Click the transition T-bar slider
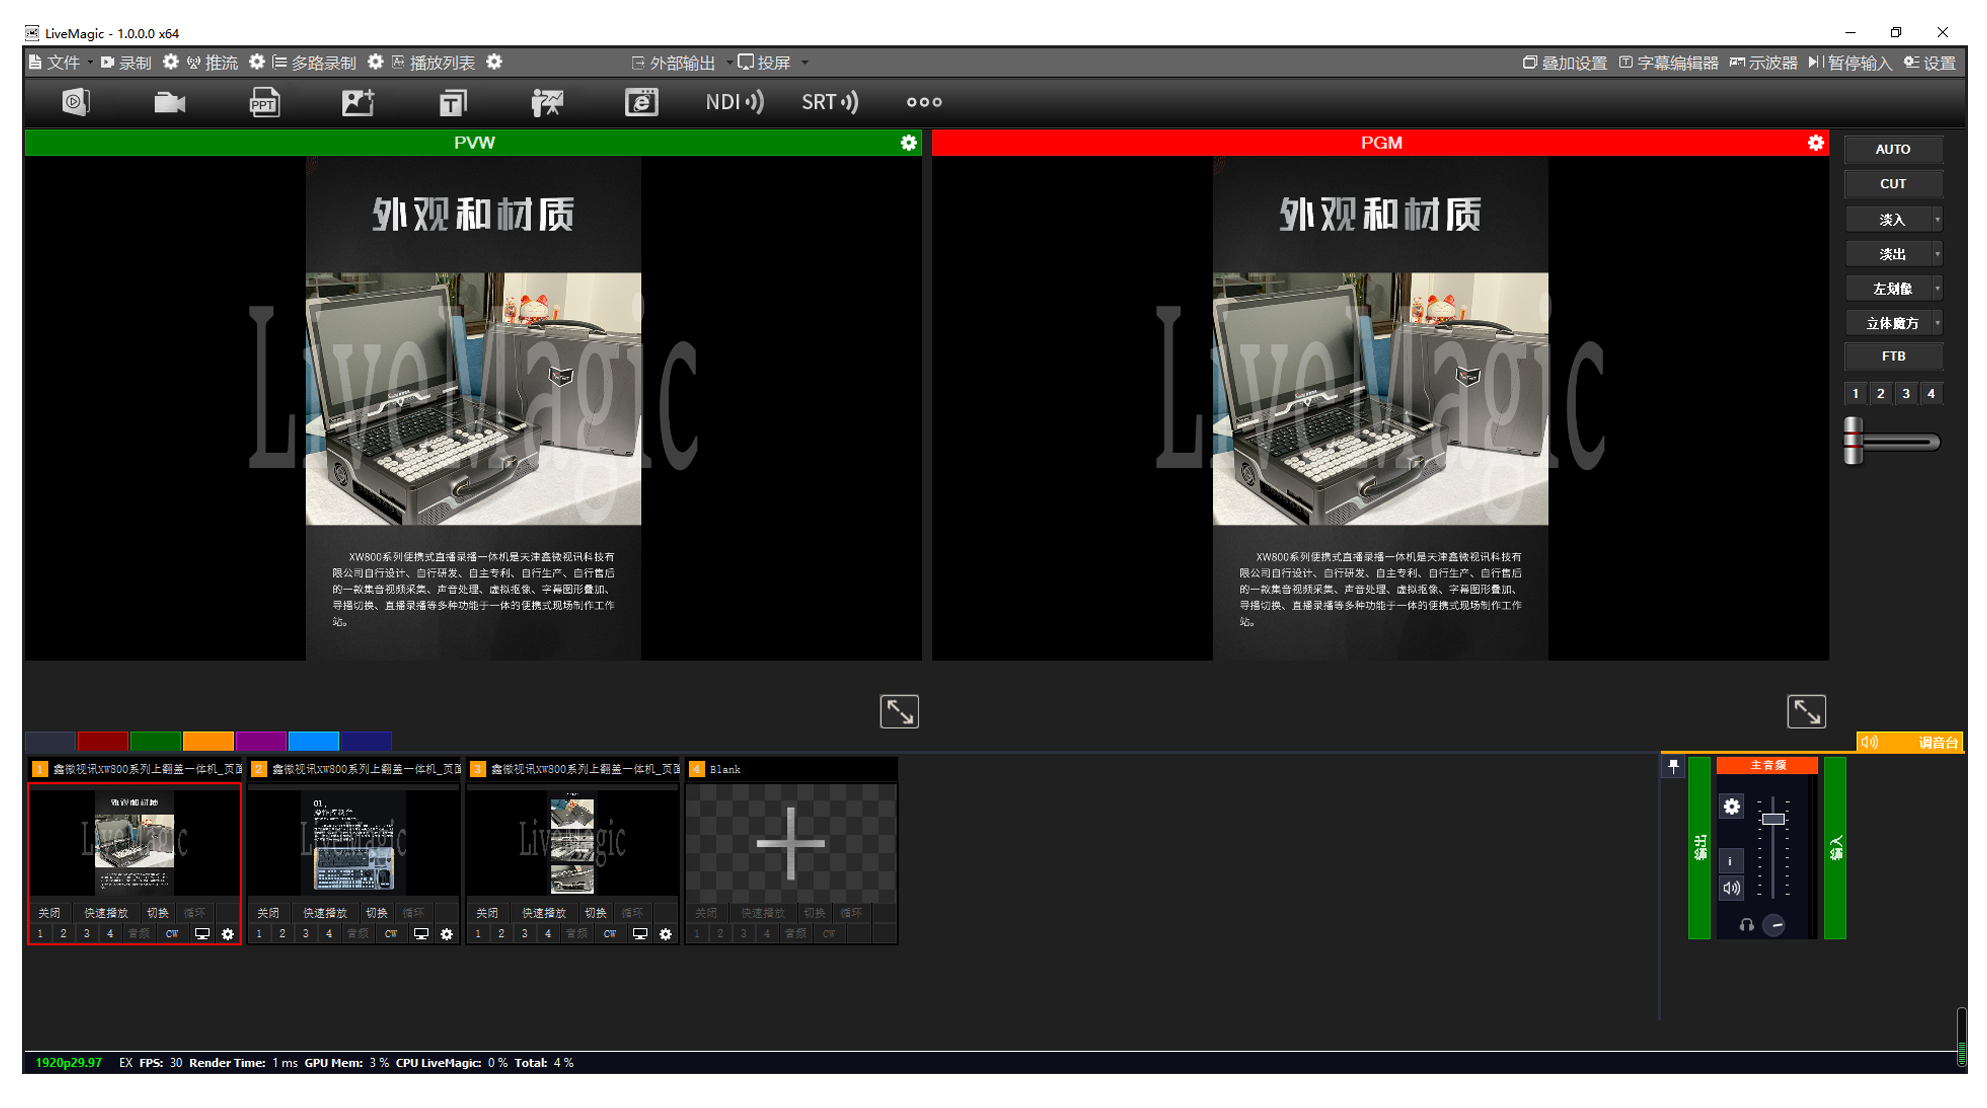 [x=1854, y=441]
